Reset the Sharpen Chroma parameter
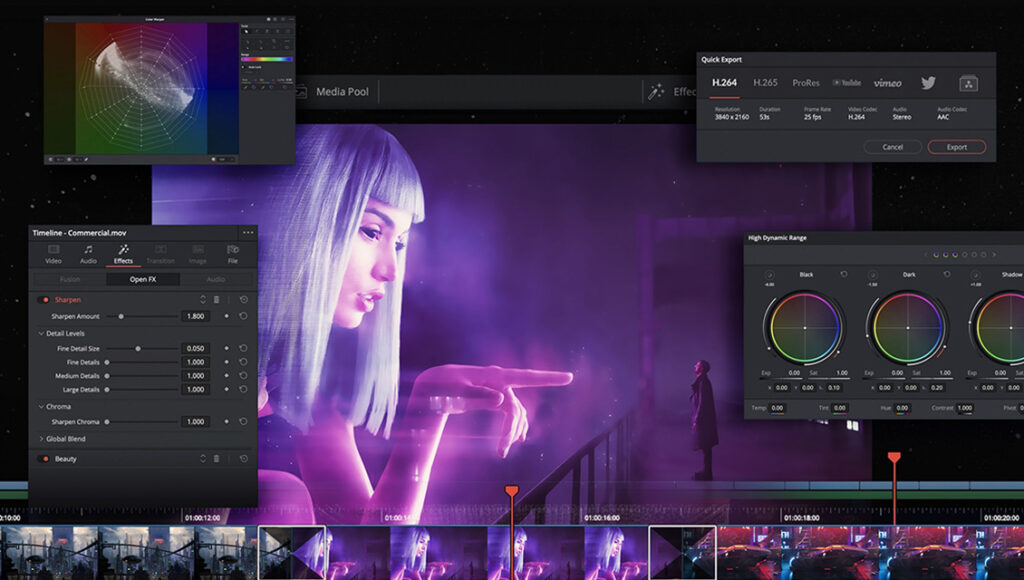The width and height of the screenshot is (1024, 580). (243, 422)
